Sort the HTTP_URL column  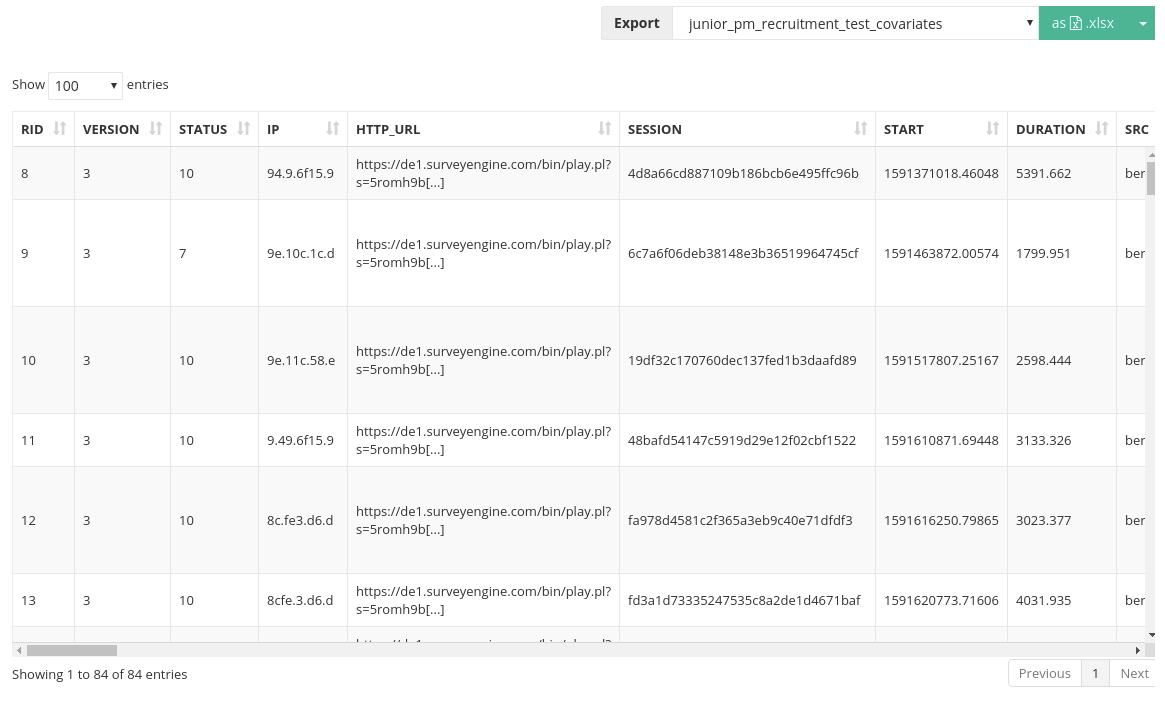(x=604, y=128)
